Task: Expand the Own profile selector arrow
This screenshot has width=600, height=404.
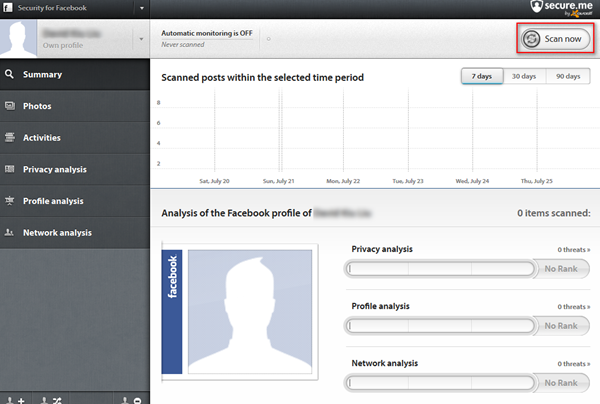Action: (x=142, y=40)
